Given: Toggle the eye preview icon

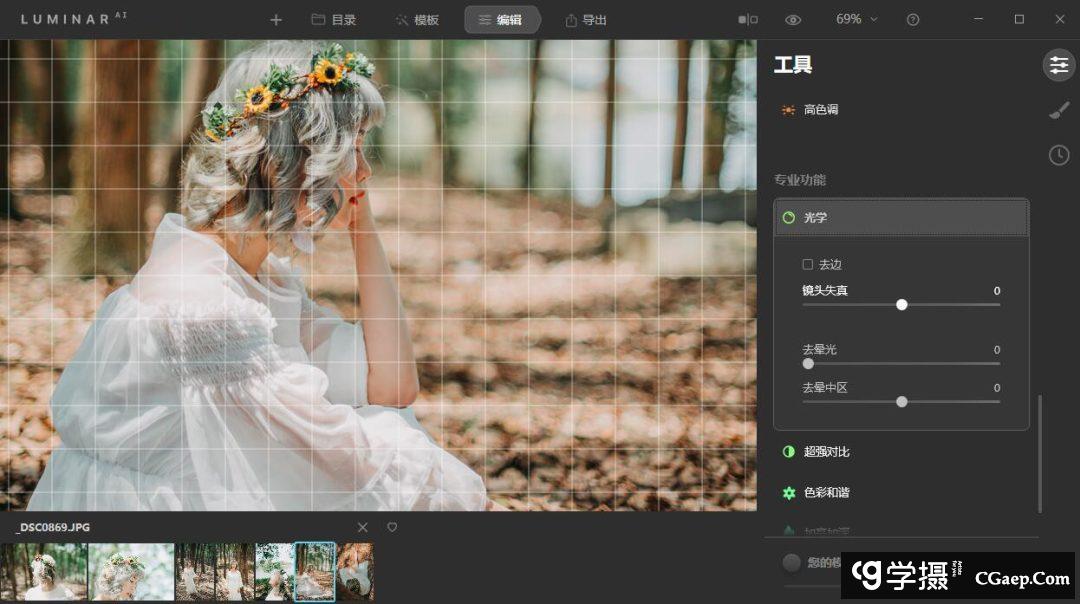Looking at the screenshot, I should pyautogui.click(x=793, y=20).
